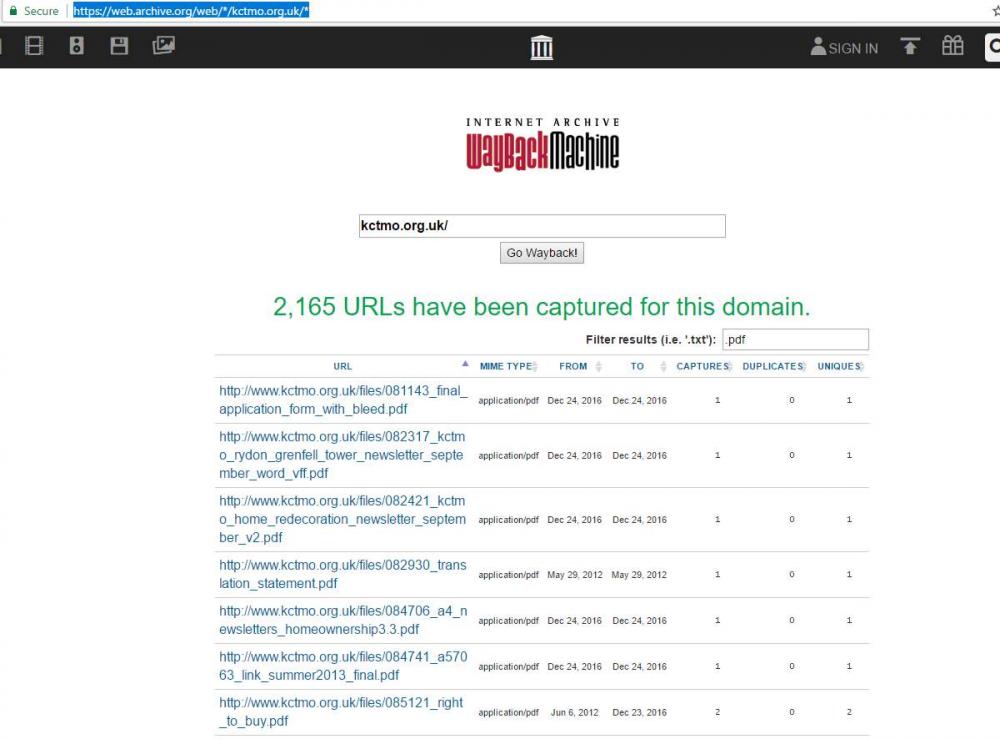
Task: Open 084706 newsletters homeownership3.3.pdf link
Action: 343,620
